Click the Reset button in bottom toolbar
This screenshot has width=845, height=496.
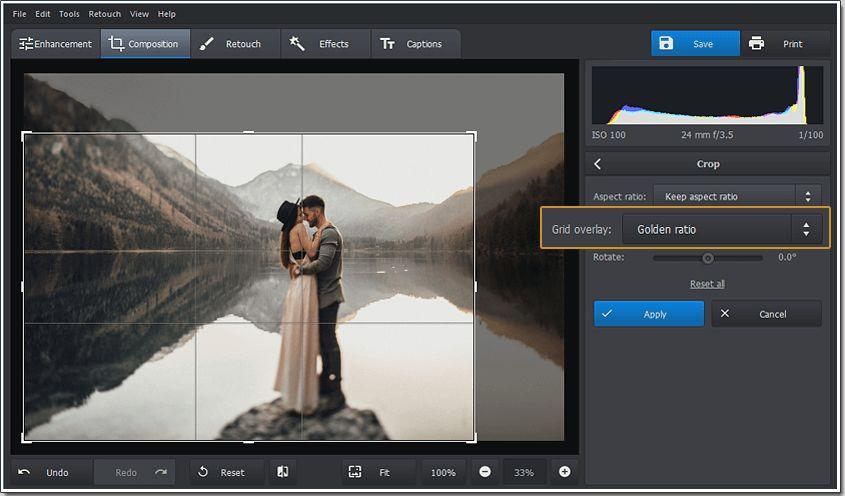[x=227, y=472]
